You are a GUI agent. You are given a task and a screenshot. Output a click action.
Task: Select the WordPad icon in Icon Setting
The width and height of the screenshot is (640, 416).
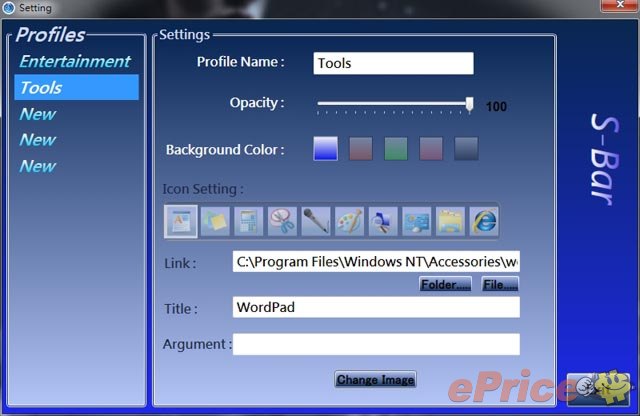181,221
